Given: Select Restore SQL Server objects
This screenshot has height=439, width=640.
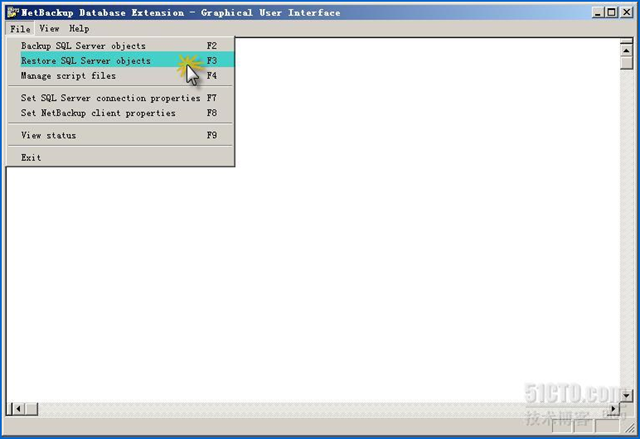Looking at the screenshot, I should (x=121, y=60).
